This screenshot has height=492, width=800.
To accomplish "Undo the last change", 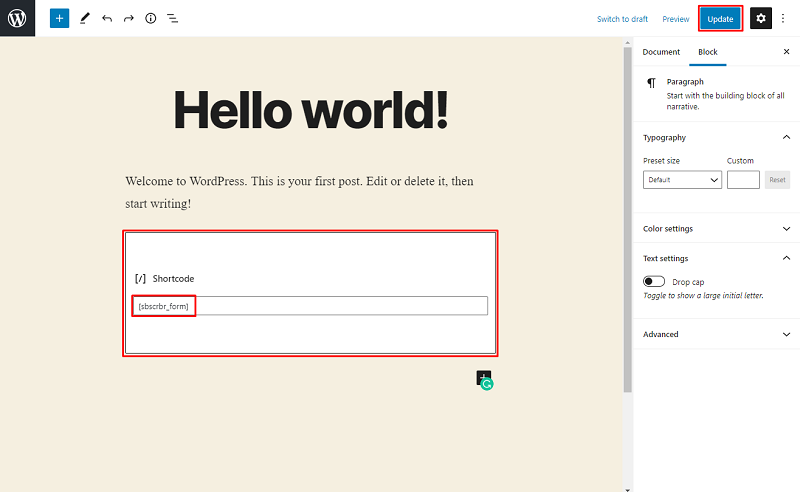I will [107, 18].
